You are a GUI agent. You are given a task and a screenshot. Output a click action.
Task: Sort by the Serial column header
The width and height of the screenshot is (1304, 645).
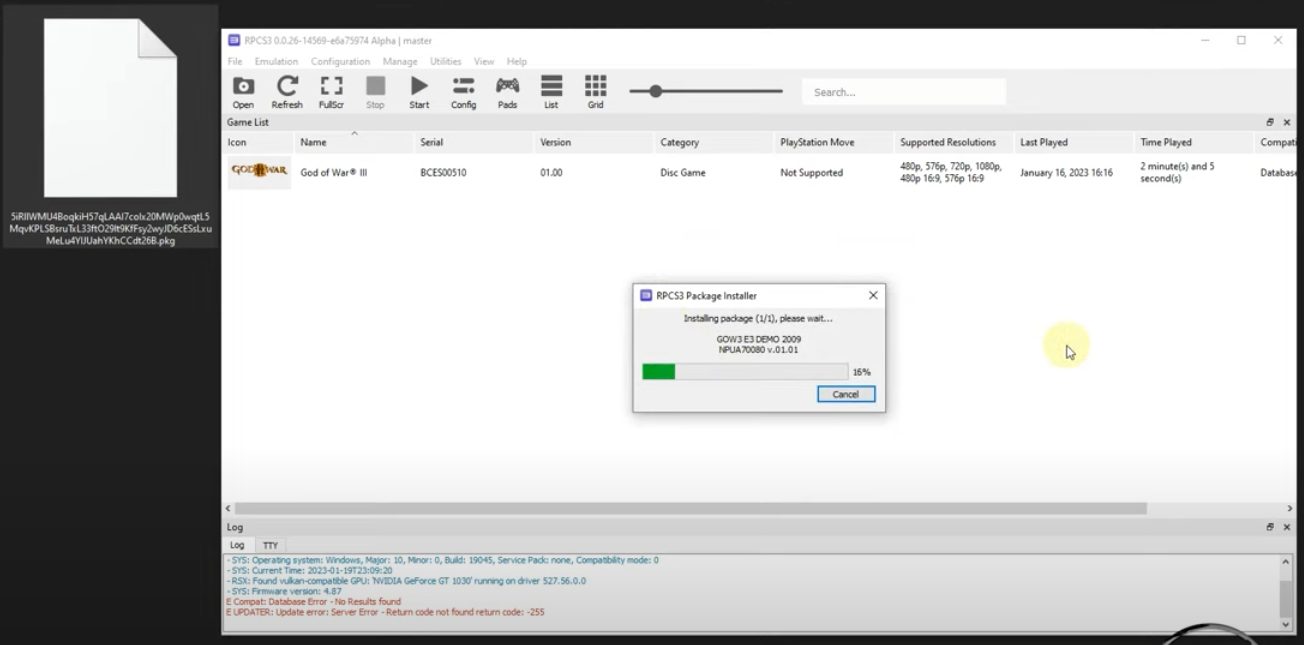pyautogui.click(x=474, y=142)
